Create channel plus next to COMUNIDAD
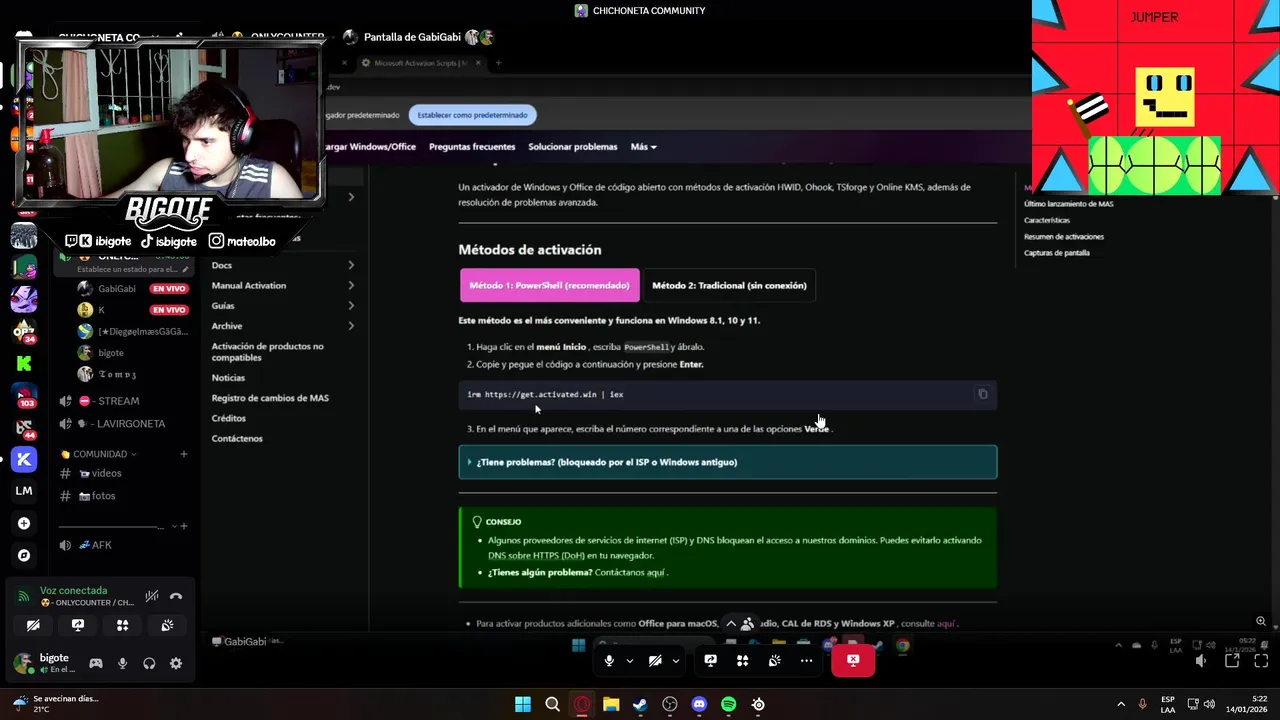This screenshot has height=720, width=1280. [x=184, y=454]
